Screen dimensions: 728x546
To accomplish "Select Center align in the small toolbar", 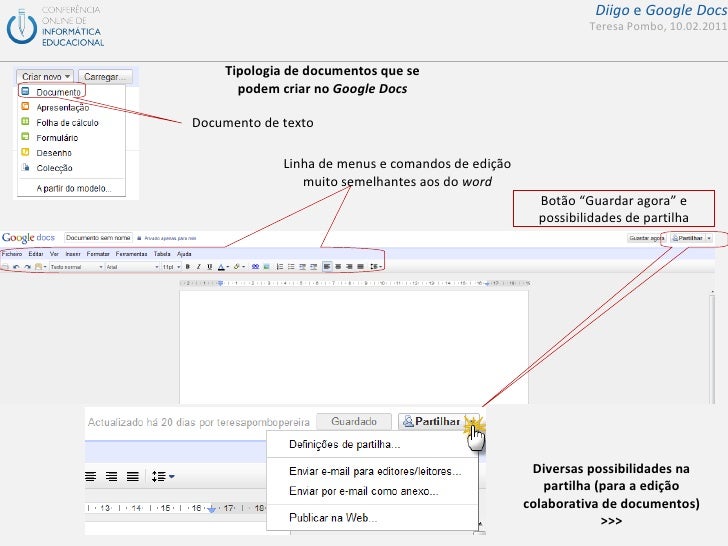I will (338, 266).
